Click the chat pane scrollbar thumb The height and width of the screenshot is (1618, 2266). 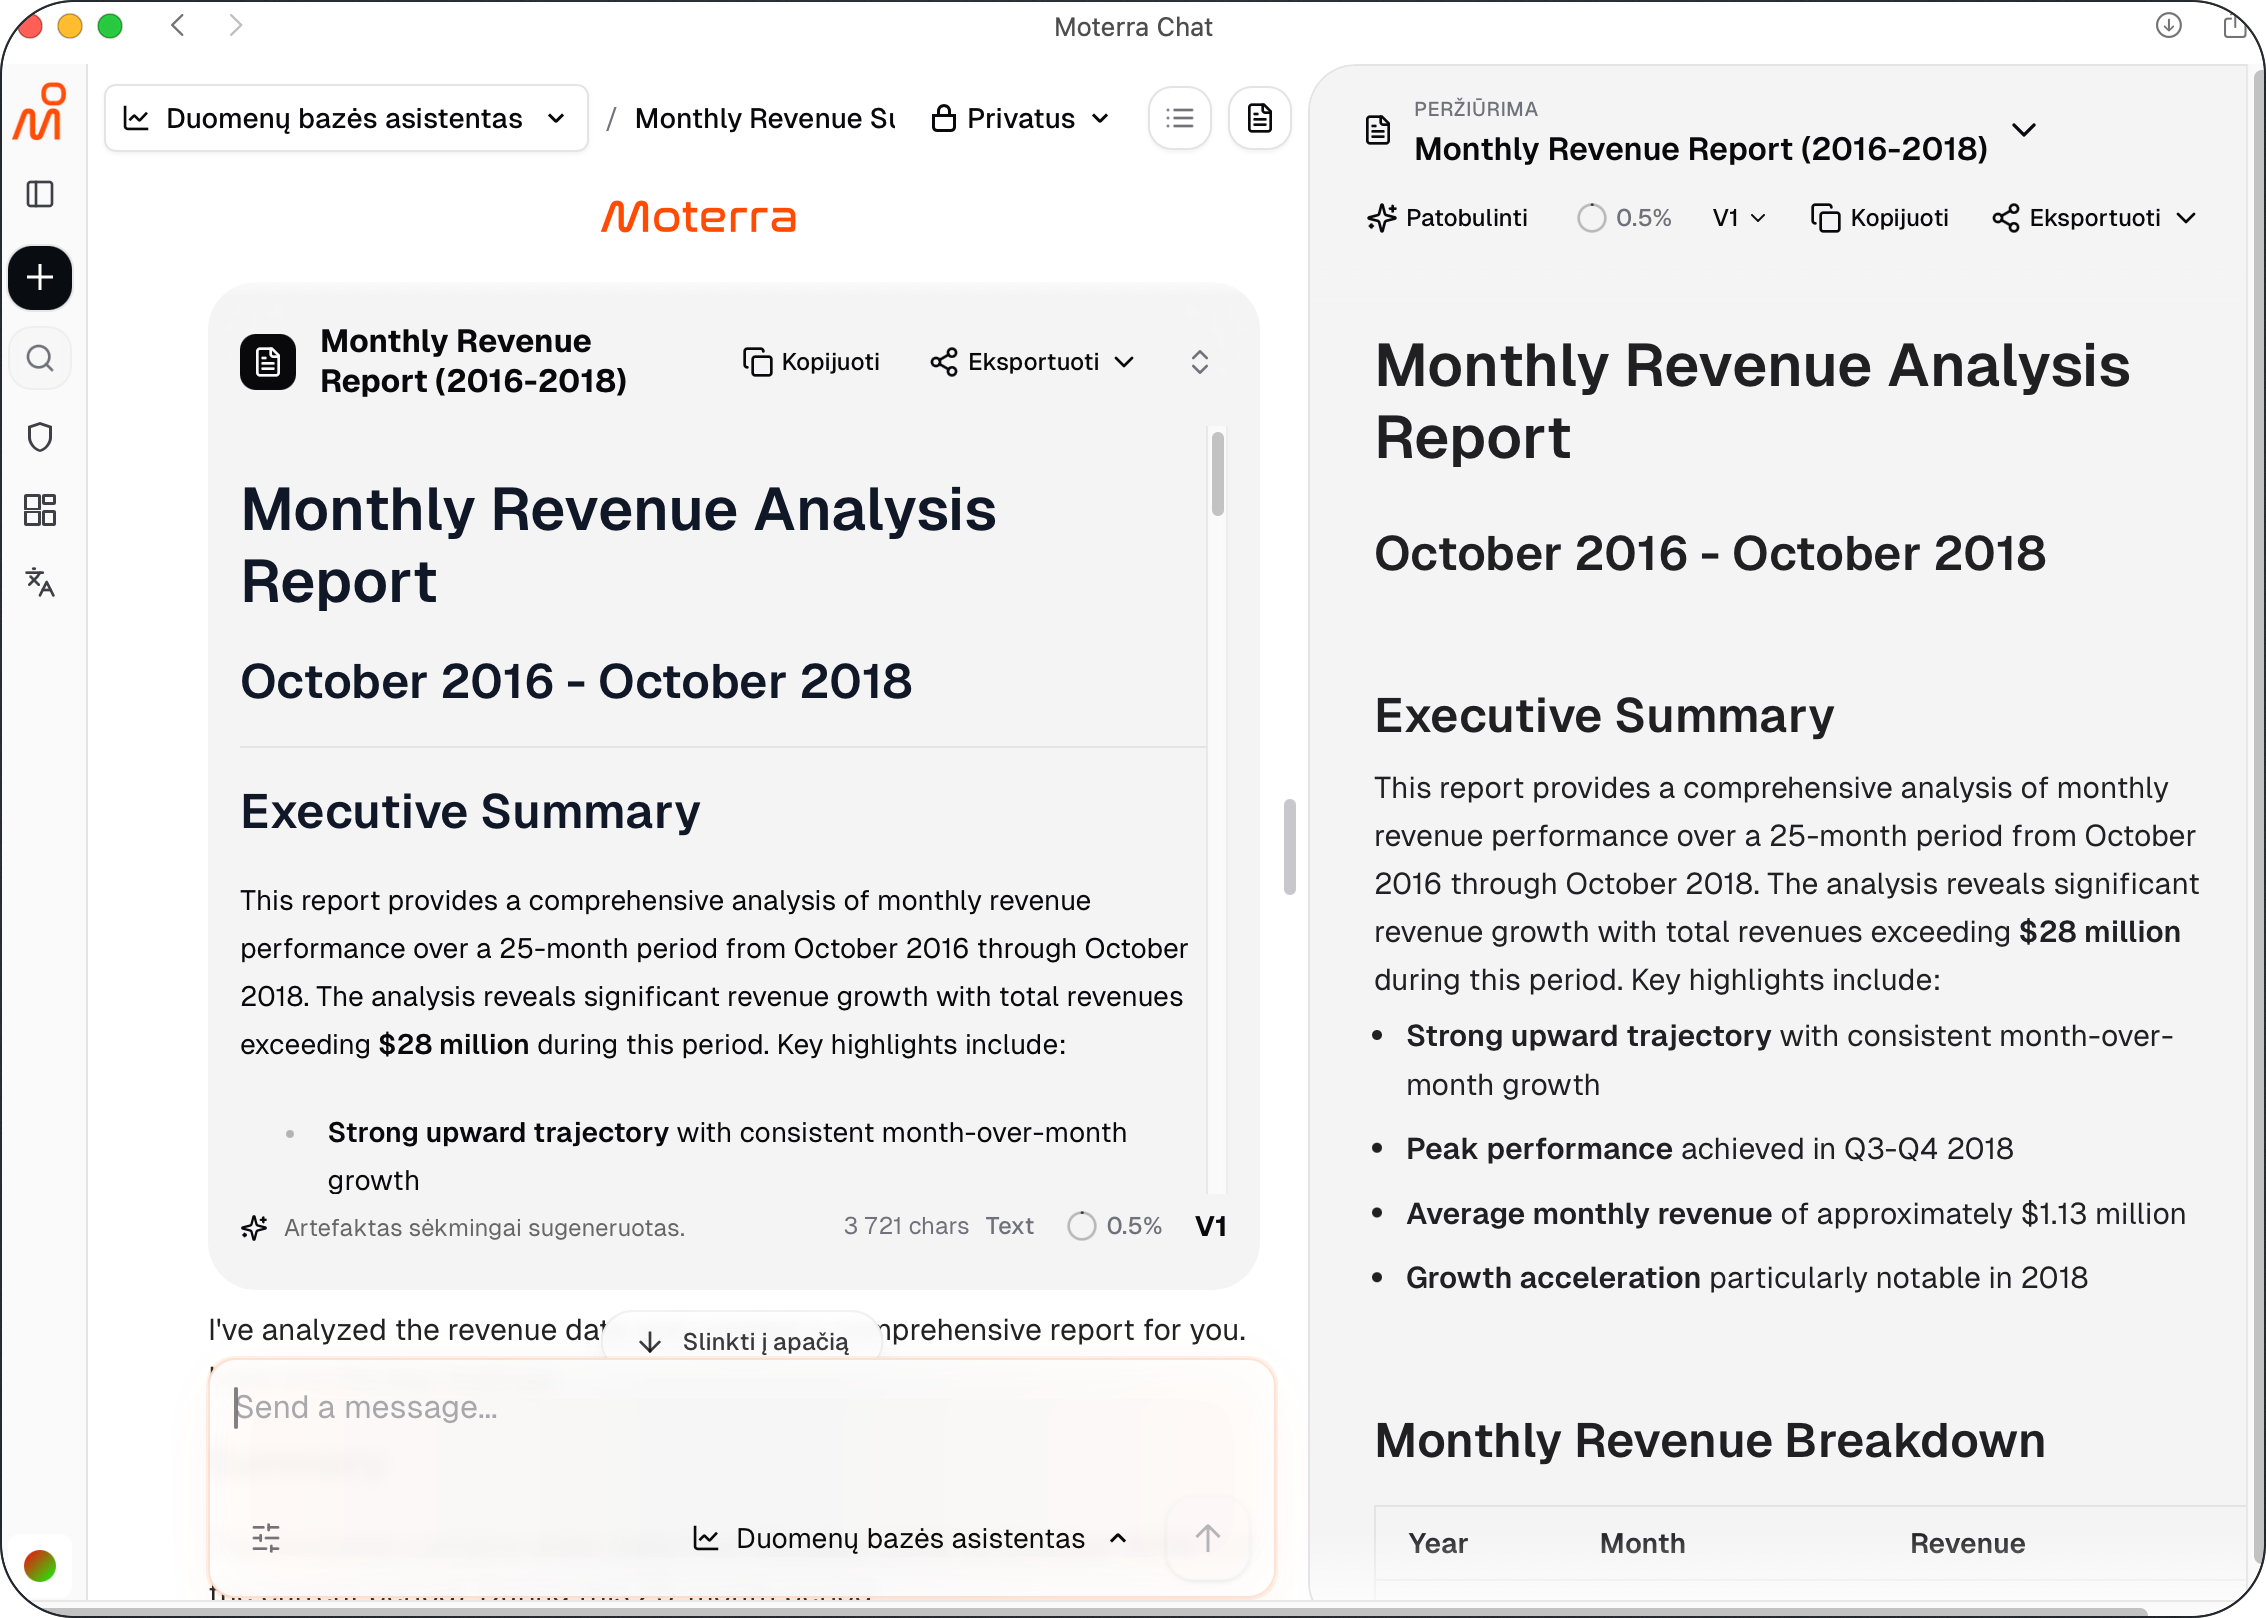point(1290,846)
